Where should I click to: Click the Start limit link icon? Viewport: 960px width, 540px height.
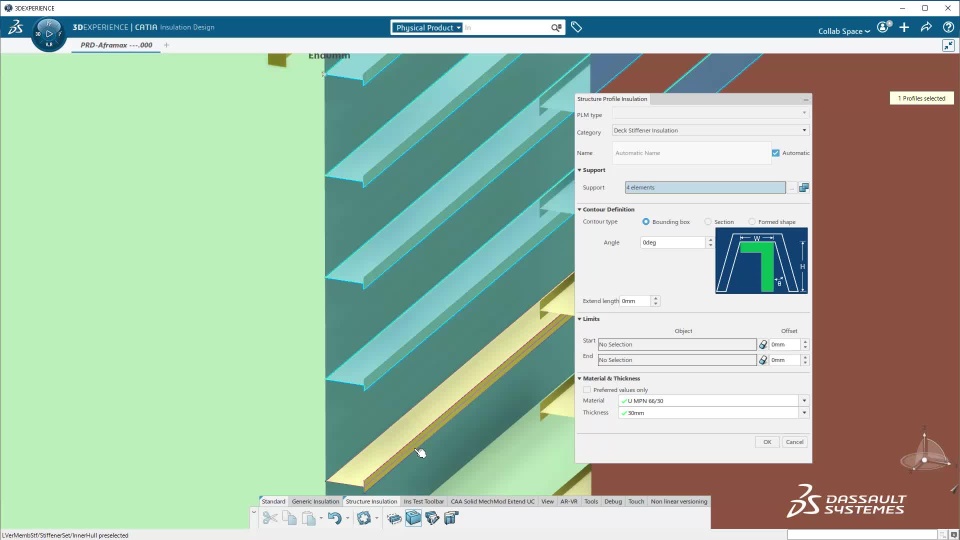(763, 345)
